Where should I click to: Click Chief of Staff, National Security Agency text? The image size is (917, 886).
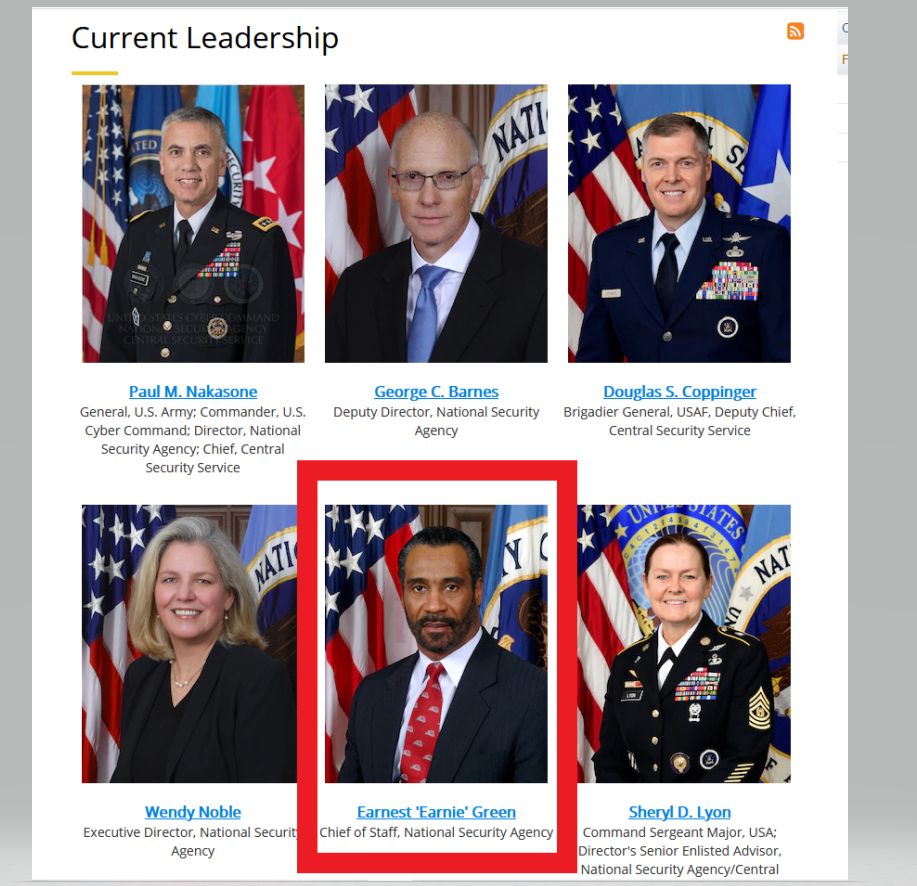(436, 832)
